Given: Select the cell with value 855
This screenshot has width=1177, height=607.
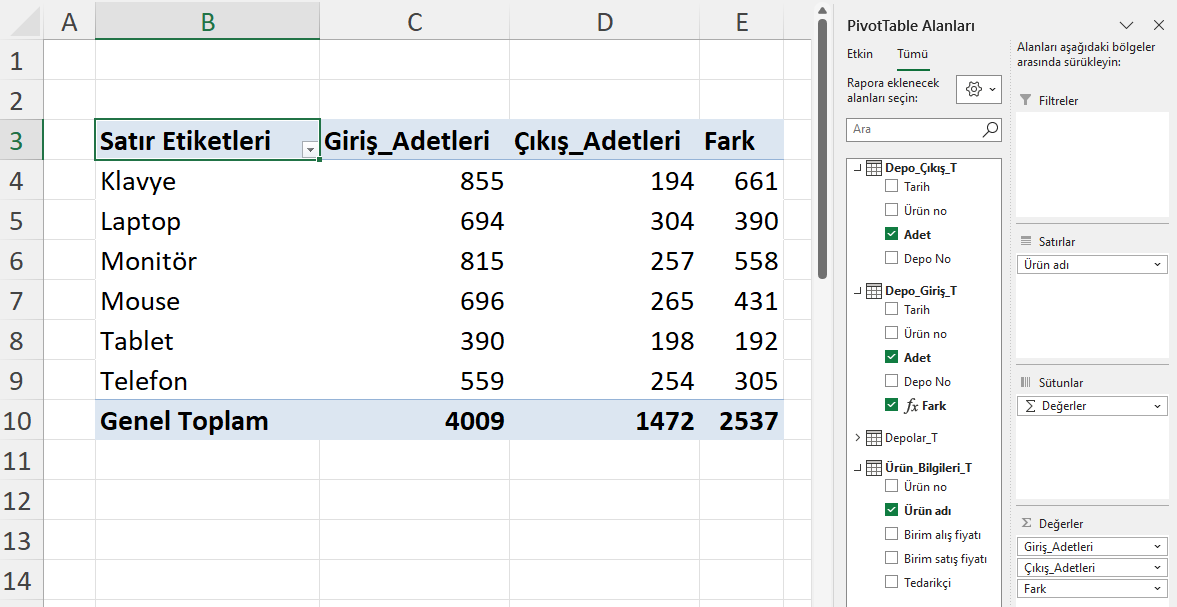Looking at the screenshot, I should [x=415, y=181].
